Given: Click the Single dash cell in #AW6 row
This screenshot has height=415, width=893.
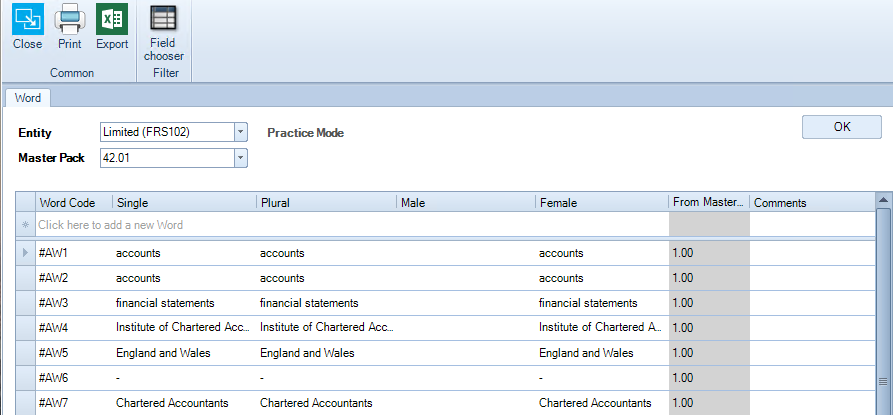Looking at the screenshot, I should click(x=185, y=378).
